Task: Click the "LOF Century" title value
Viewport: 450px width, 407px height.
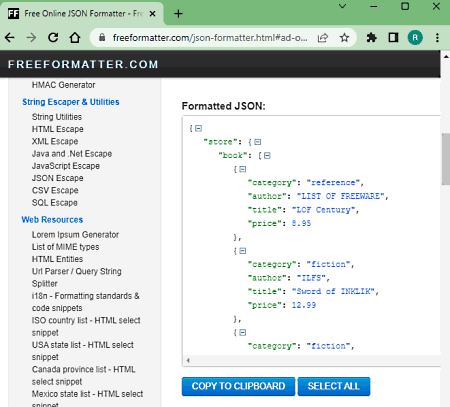Action: click(x=323, y=210)
